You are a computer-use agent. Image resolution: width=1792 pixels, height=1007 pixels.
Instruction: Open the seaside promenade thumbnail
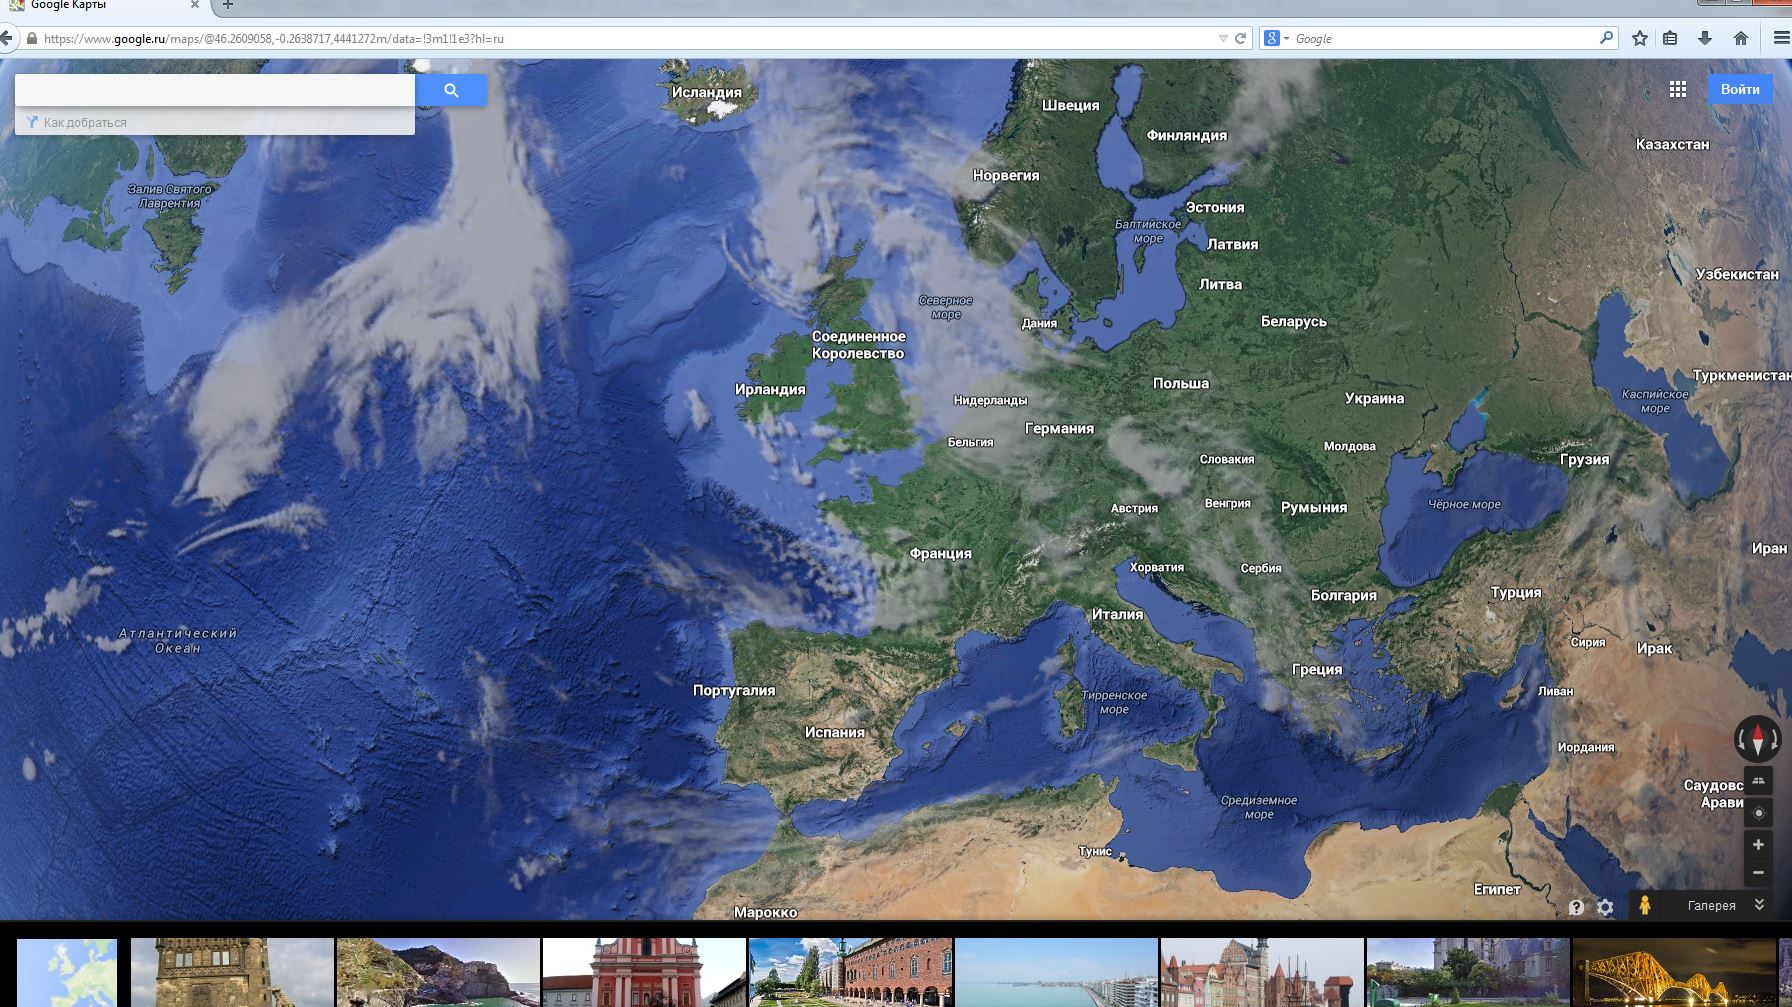click(1056, 972)
